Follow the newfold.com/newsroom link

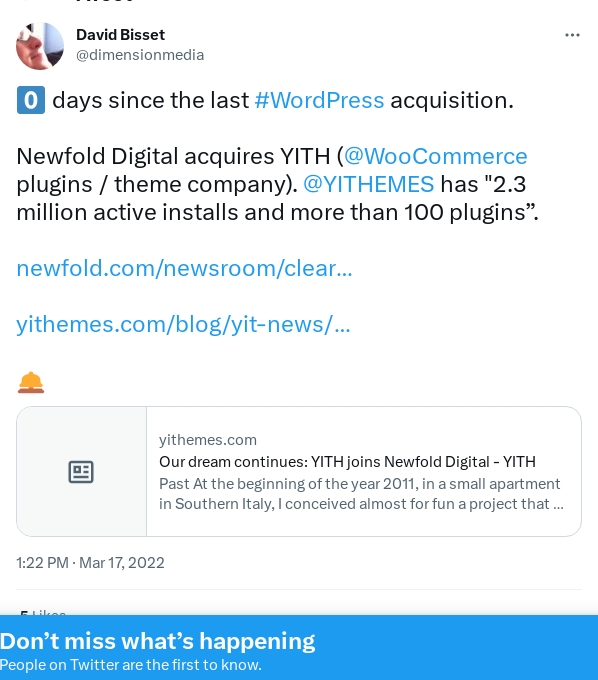(x=184, y=268)
